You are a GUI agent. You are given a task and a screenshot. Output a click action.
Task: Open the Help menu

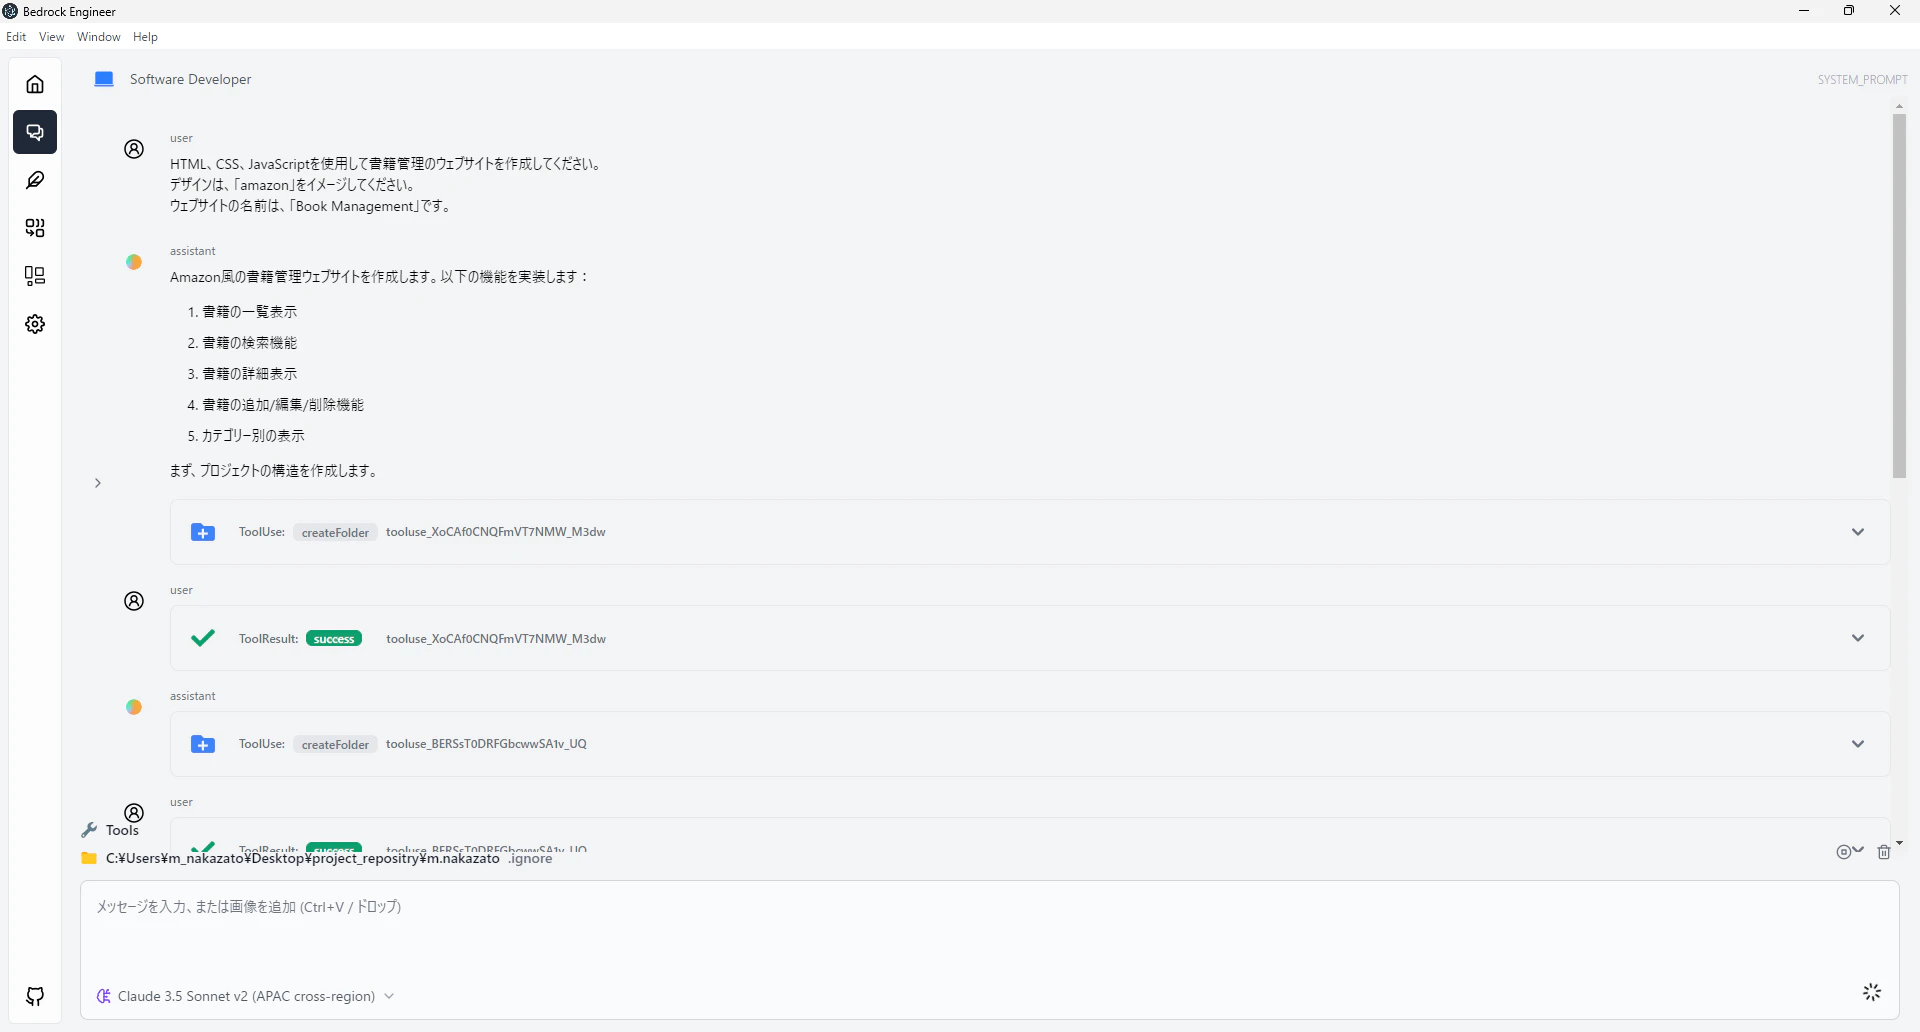click(145, 37)
